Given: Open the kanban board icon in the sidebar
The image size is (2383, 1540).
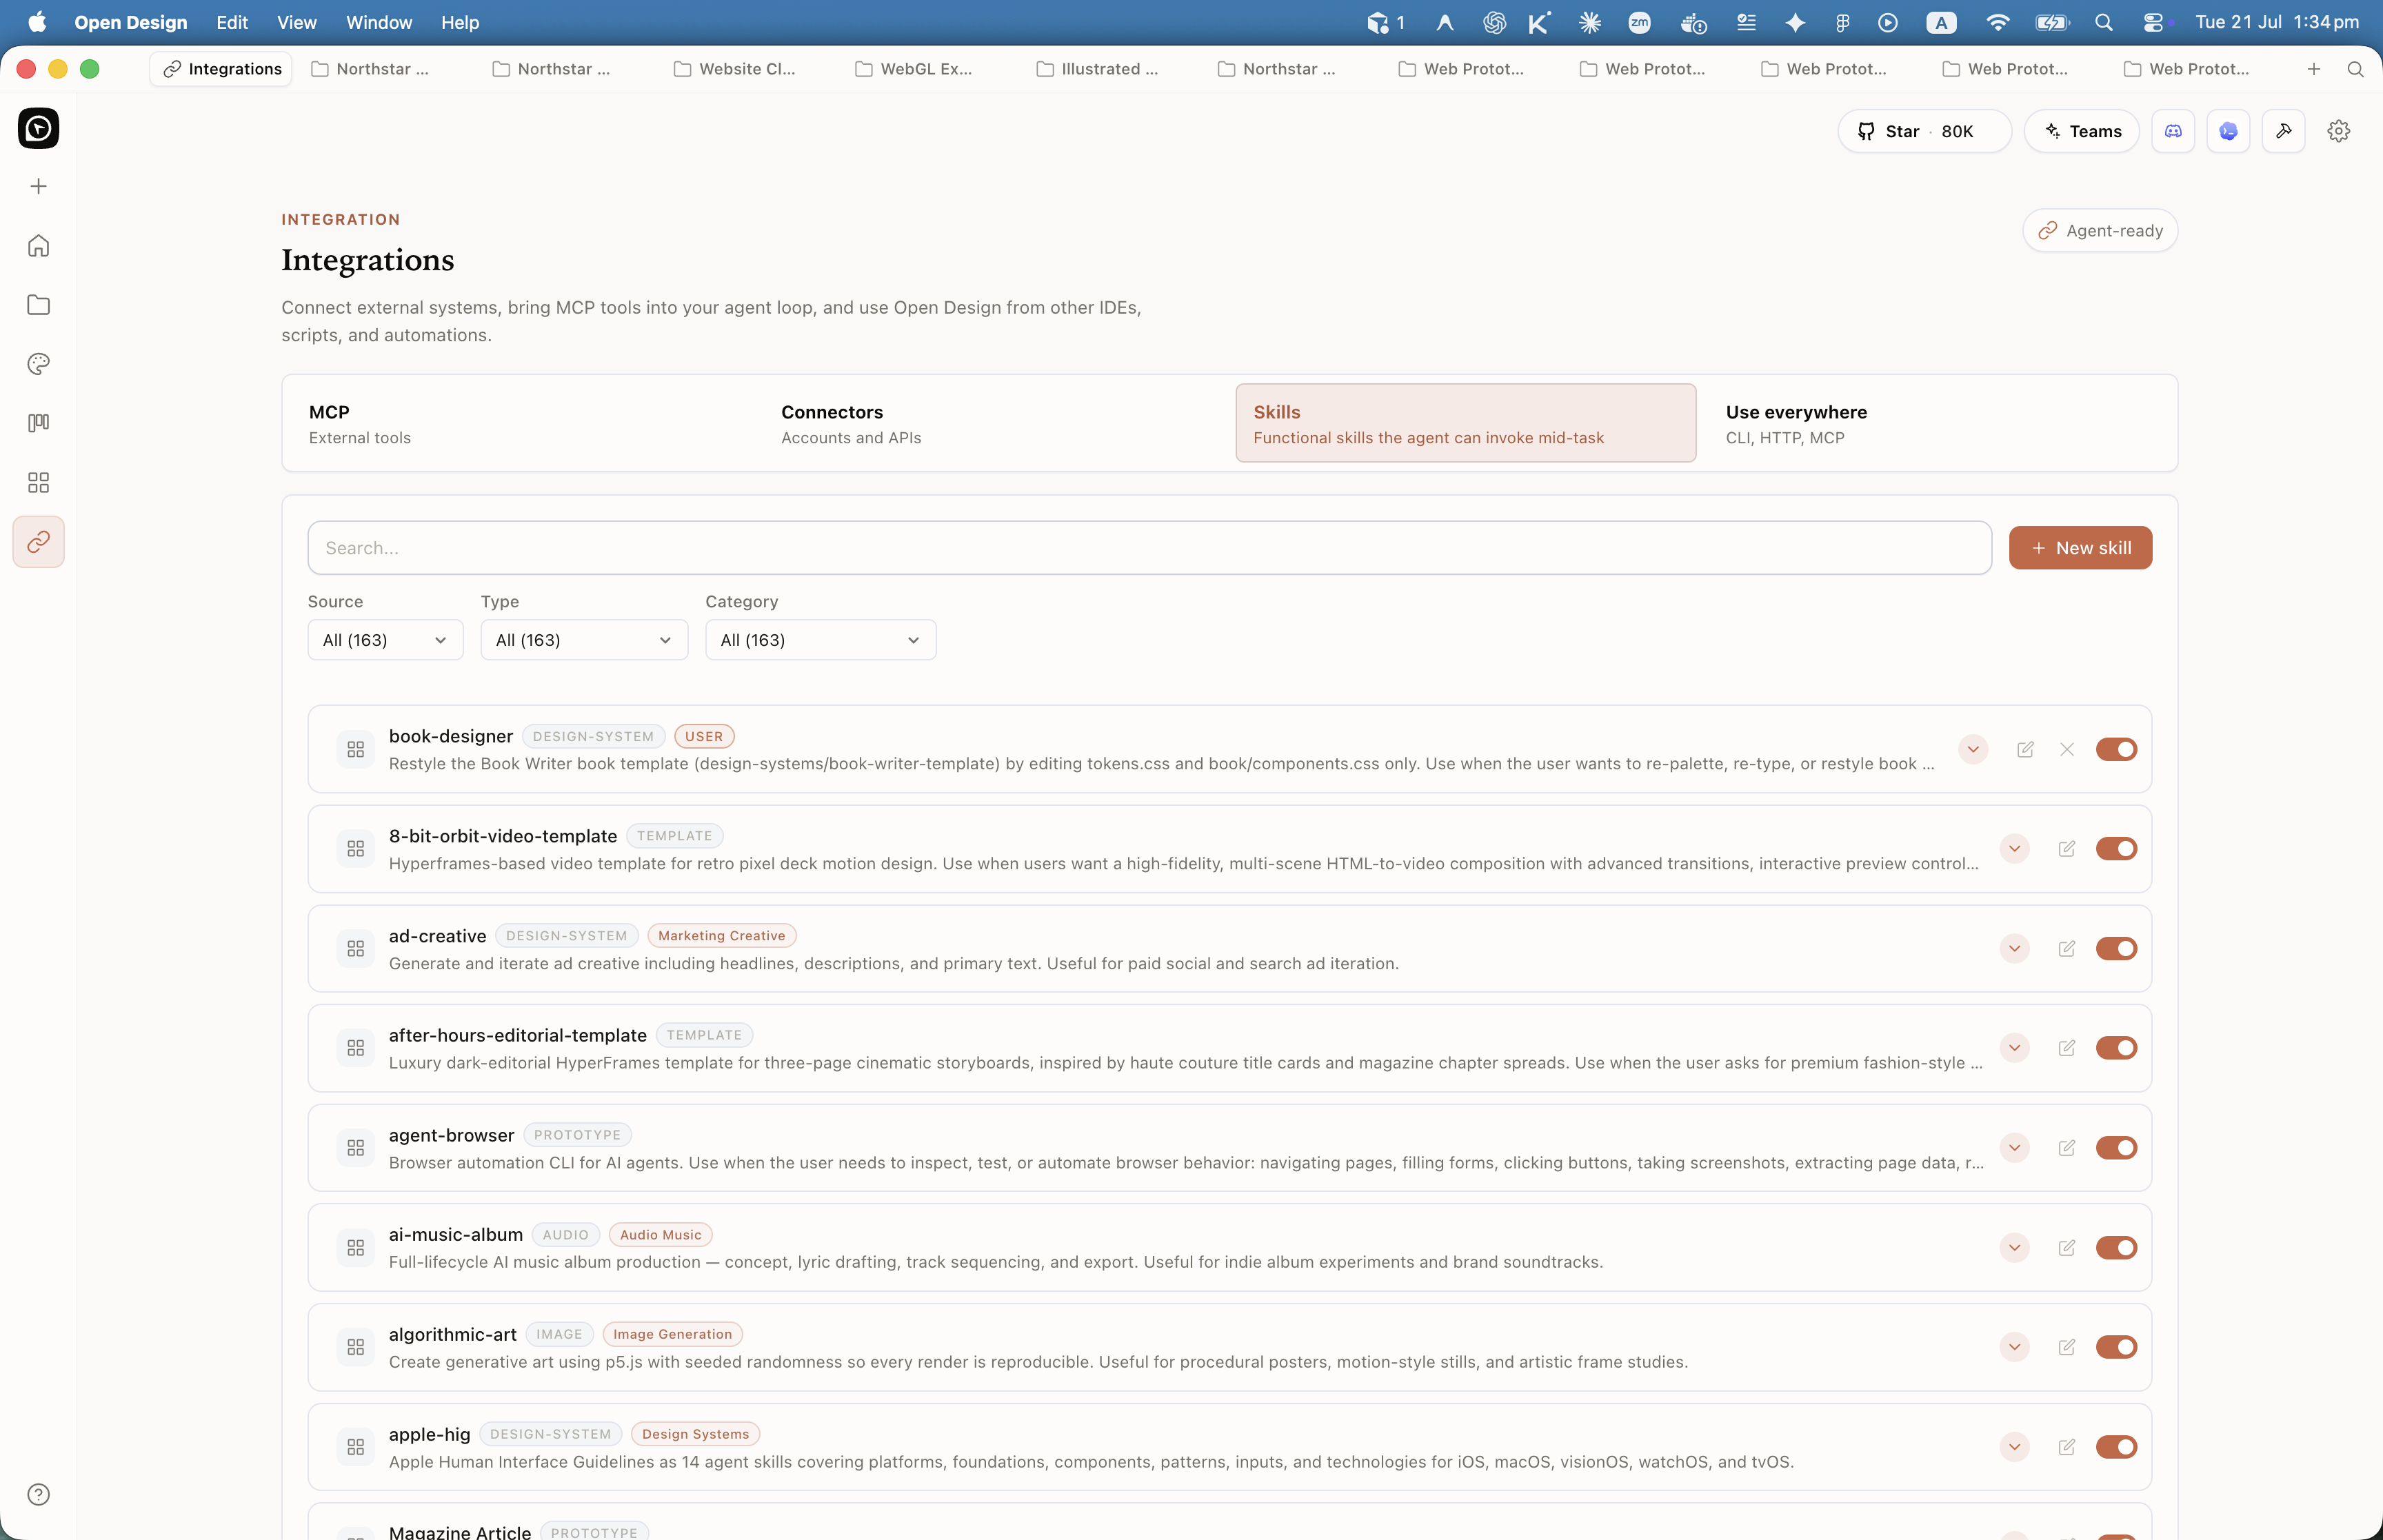Looking at the screenshot, I should [x=38, y=422].
